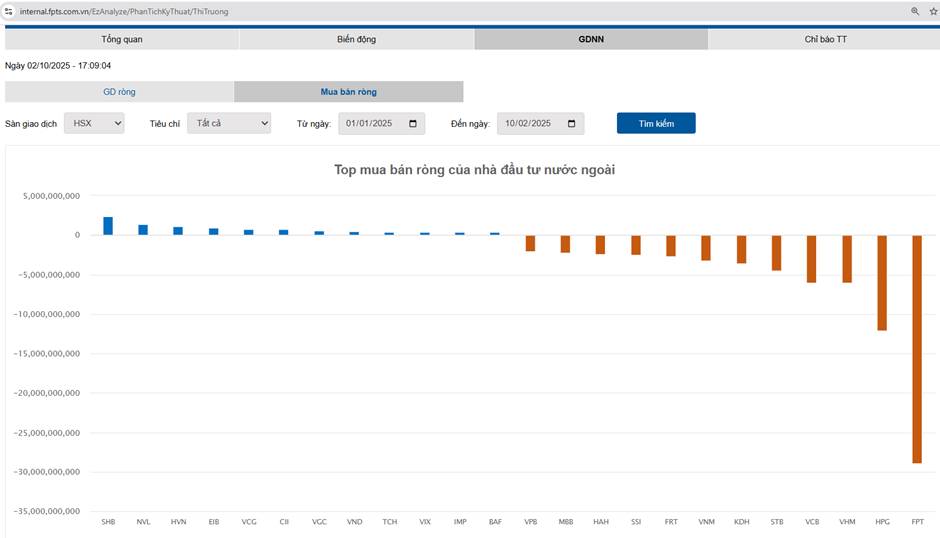Click the FPT orange bar in chart

(917, 349)
